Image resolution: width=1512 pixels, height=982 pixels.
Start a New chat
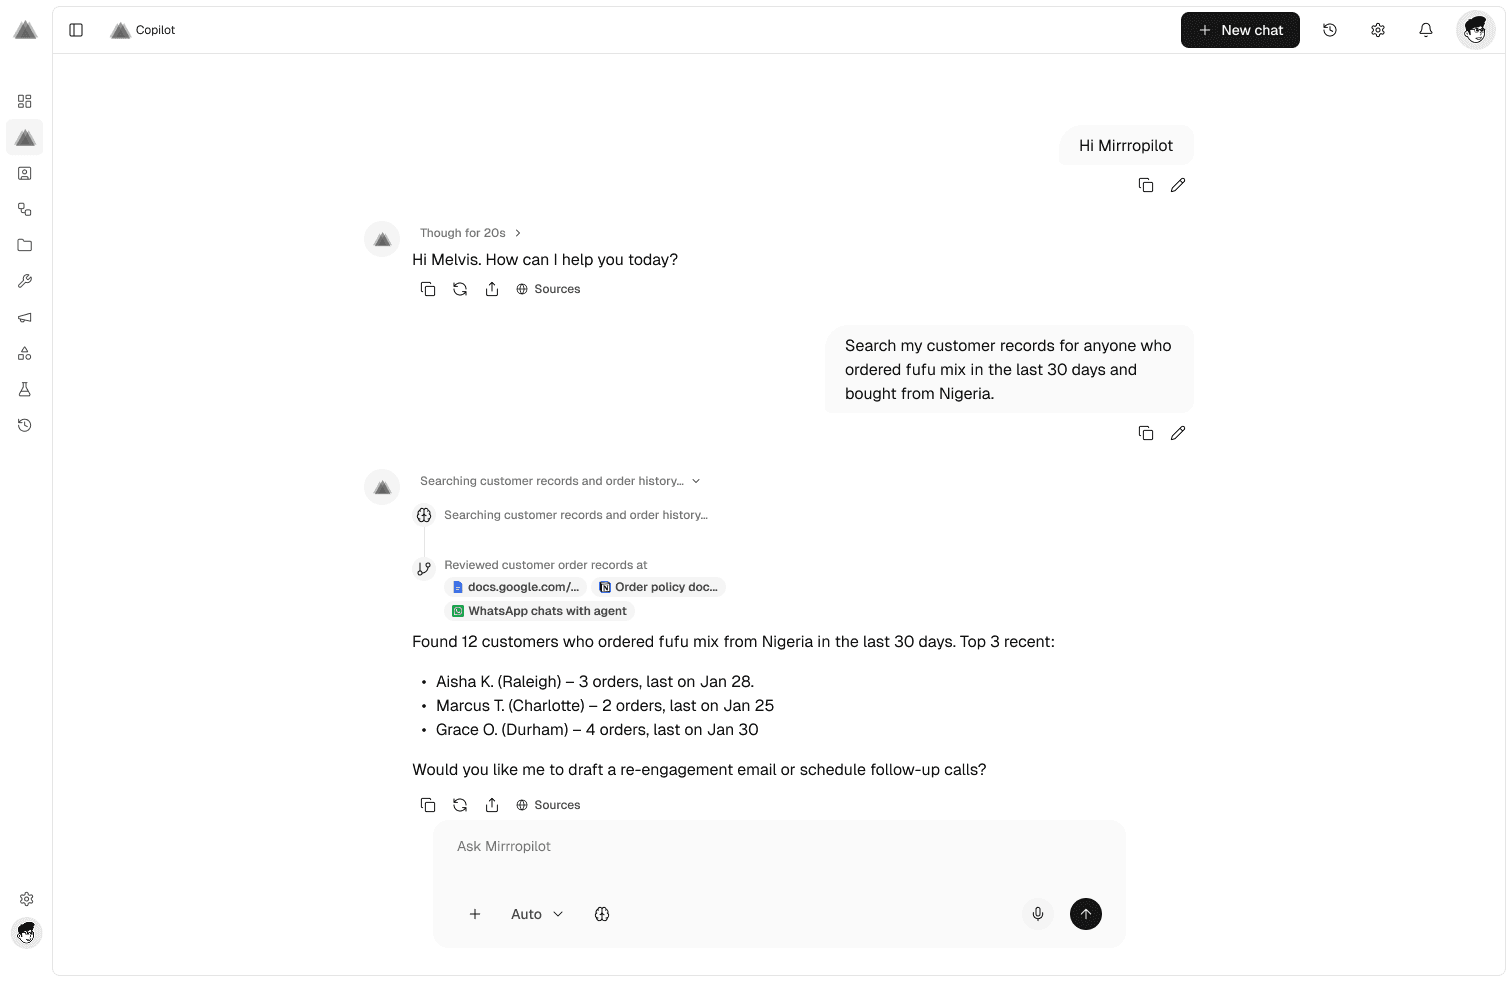(x=1240, y=30)
